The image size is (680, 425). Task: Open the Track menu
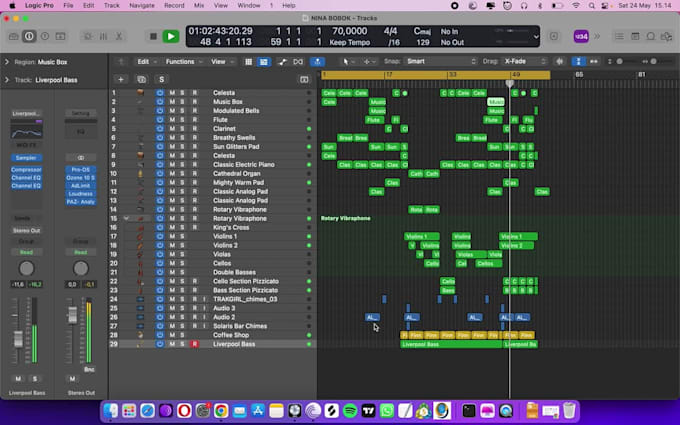(111, 6)
